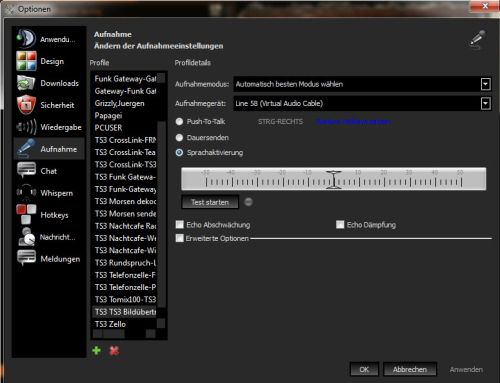Switch to the Chat section label
Image resolution: width=500 pixels, height=383 pixels.
pyautogui.click(x=49, y=171)
